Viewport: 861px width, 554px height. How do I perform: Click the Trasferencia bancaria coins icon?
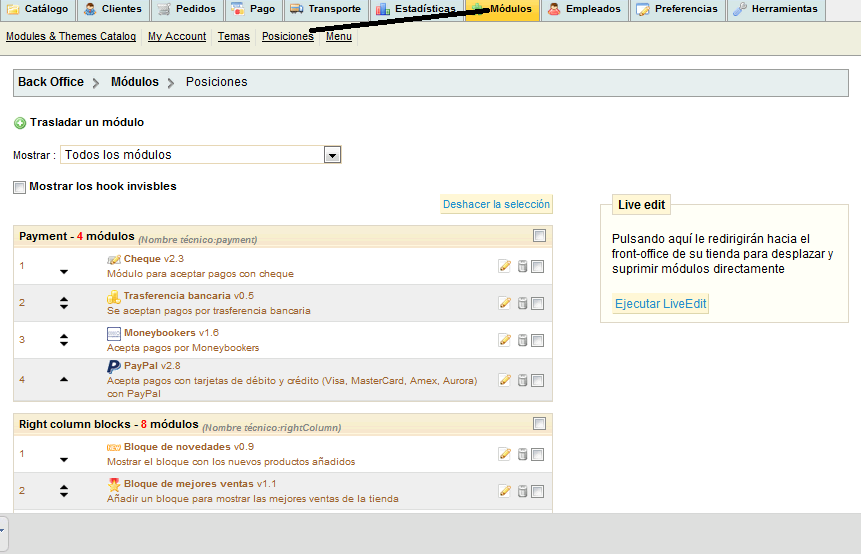click(114, 296)
